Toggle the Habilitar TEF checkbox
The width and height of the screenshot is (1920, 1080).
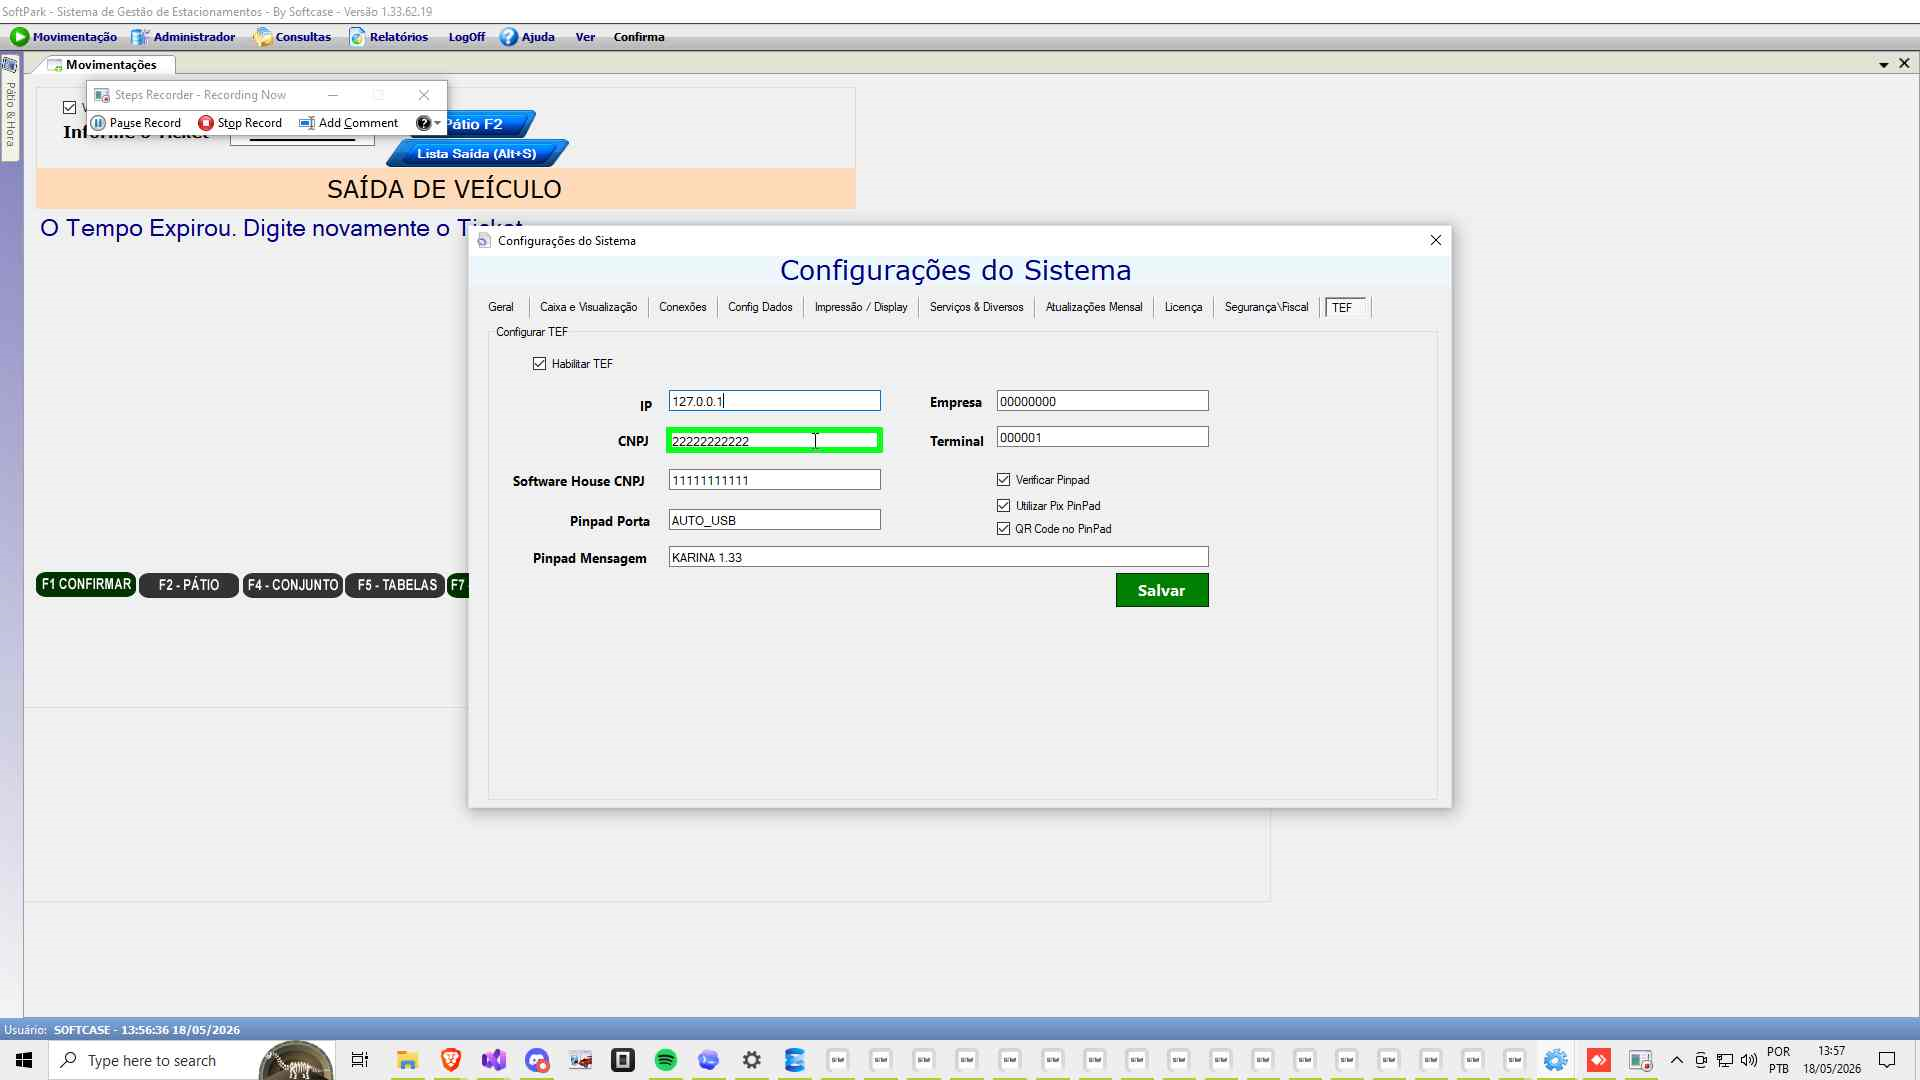pyautogui.click(x=540, y=364)
